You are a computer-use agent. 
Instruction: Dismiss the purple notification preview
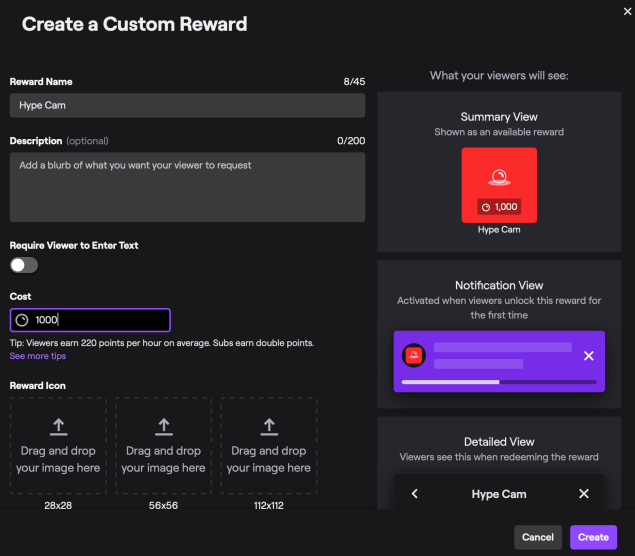588,356
